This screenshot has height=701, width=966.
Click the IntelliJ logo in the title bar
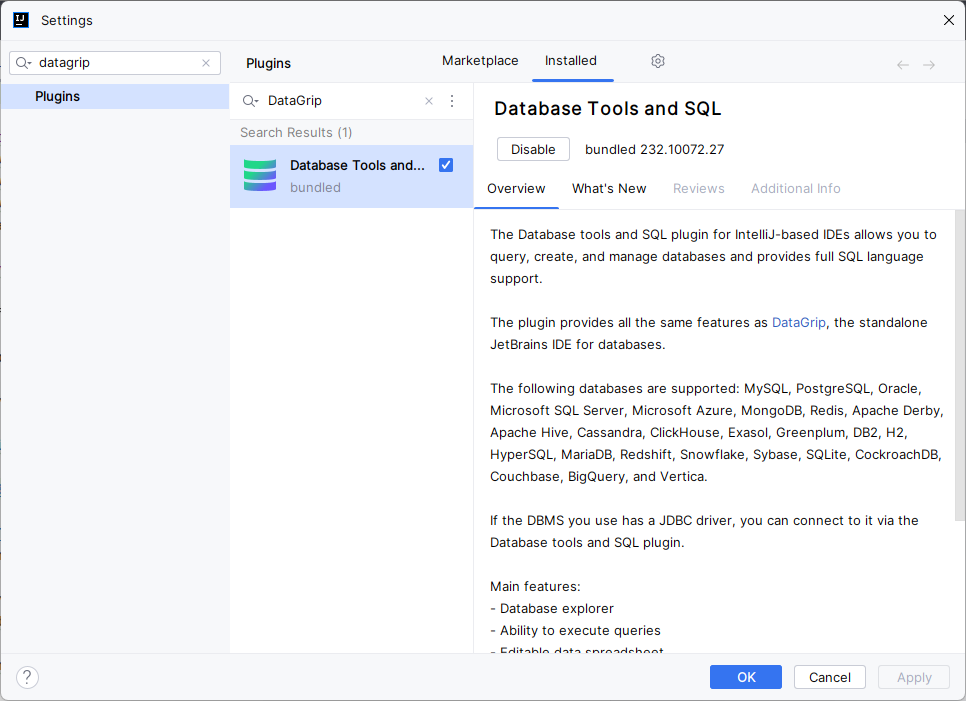[20, 20]
